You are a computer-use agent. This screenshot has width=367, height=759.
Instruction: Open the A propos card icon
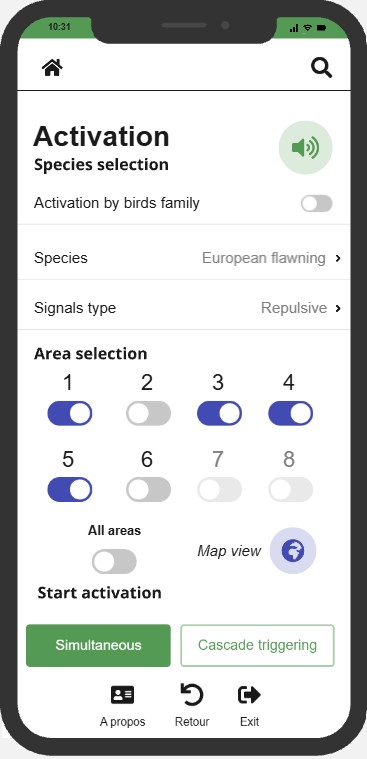pyautogui.click(x=122, y=695)
